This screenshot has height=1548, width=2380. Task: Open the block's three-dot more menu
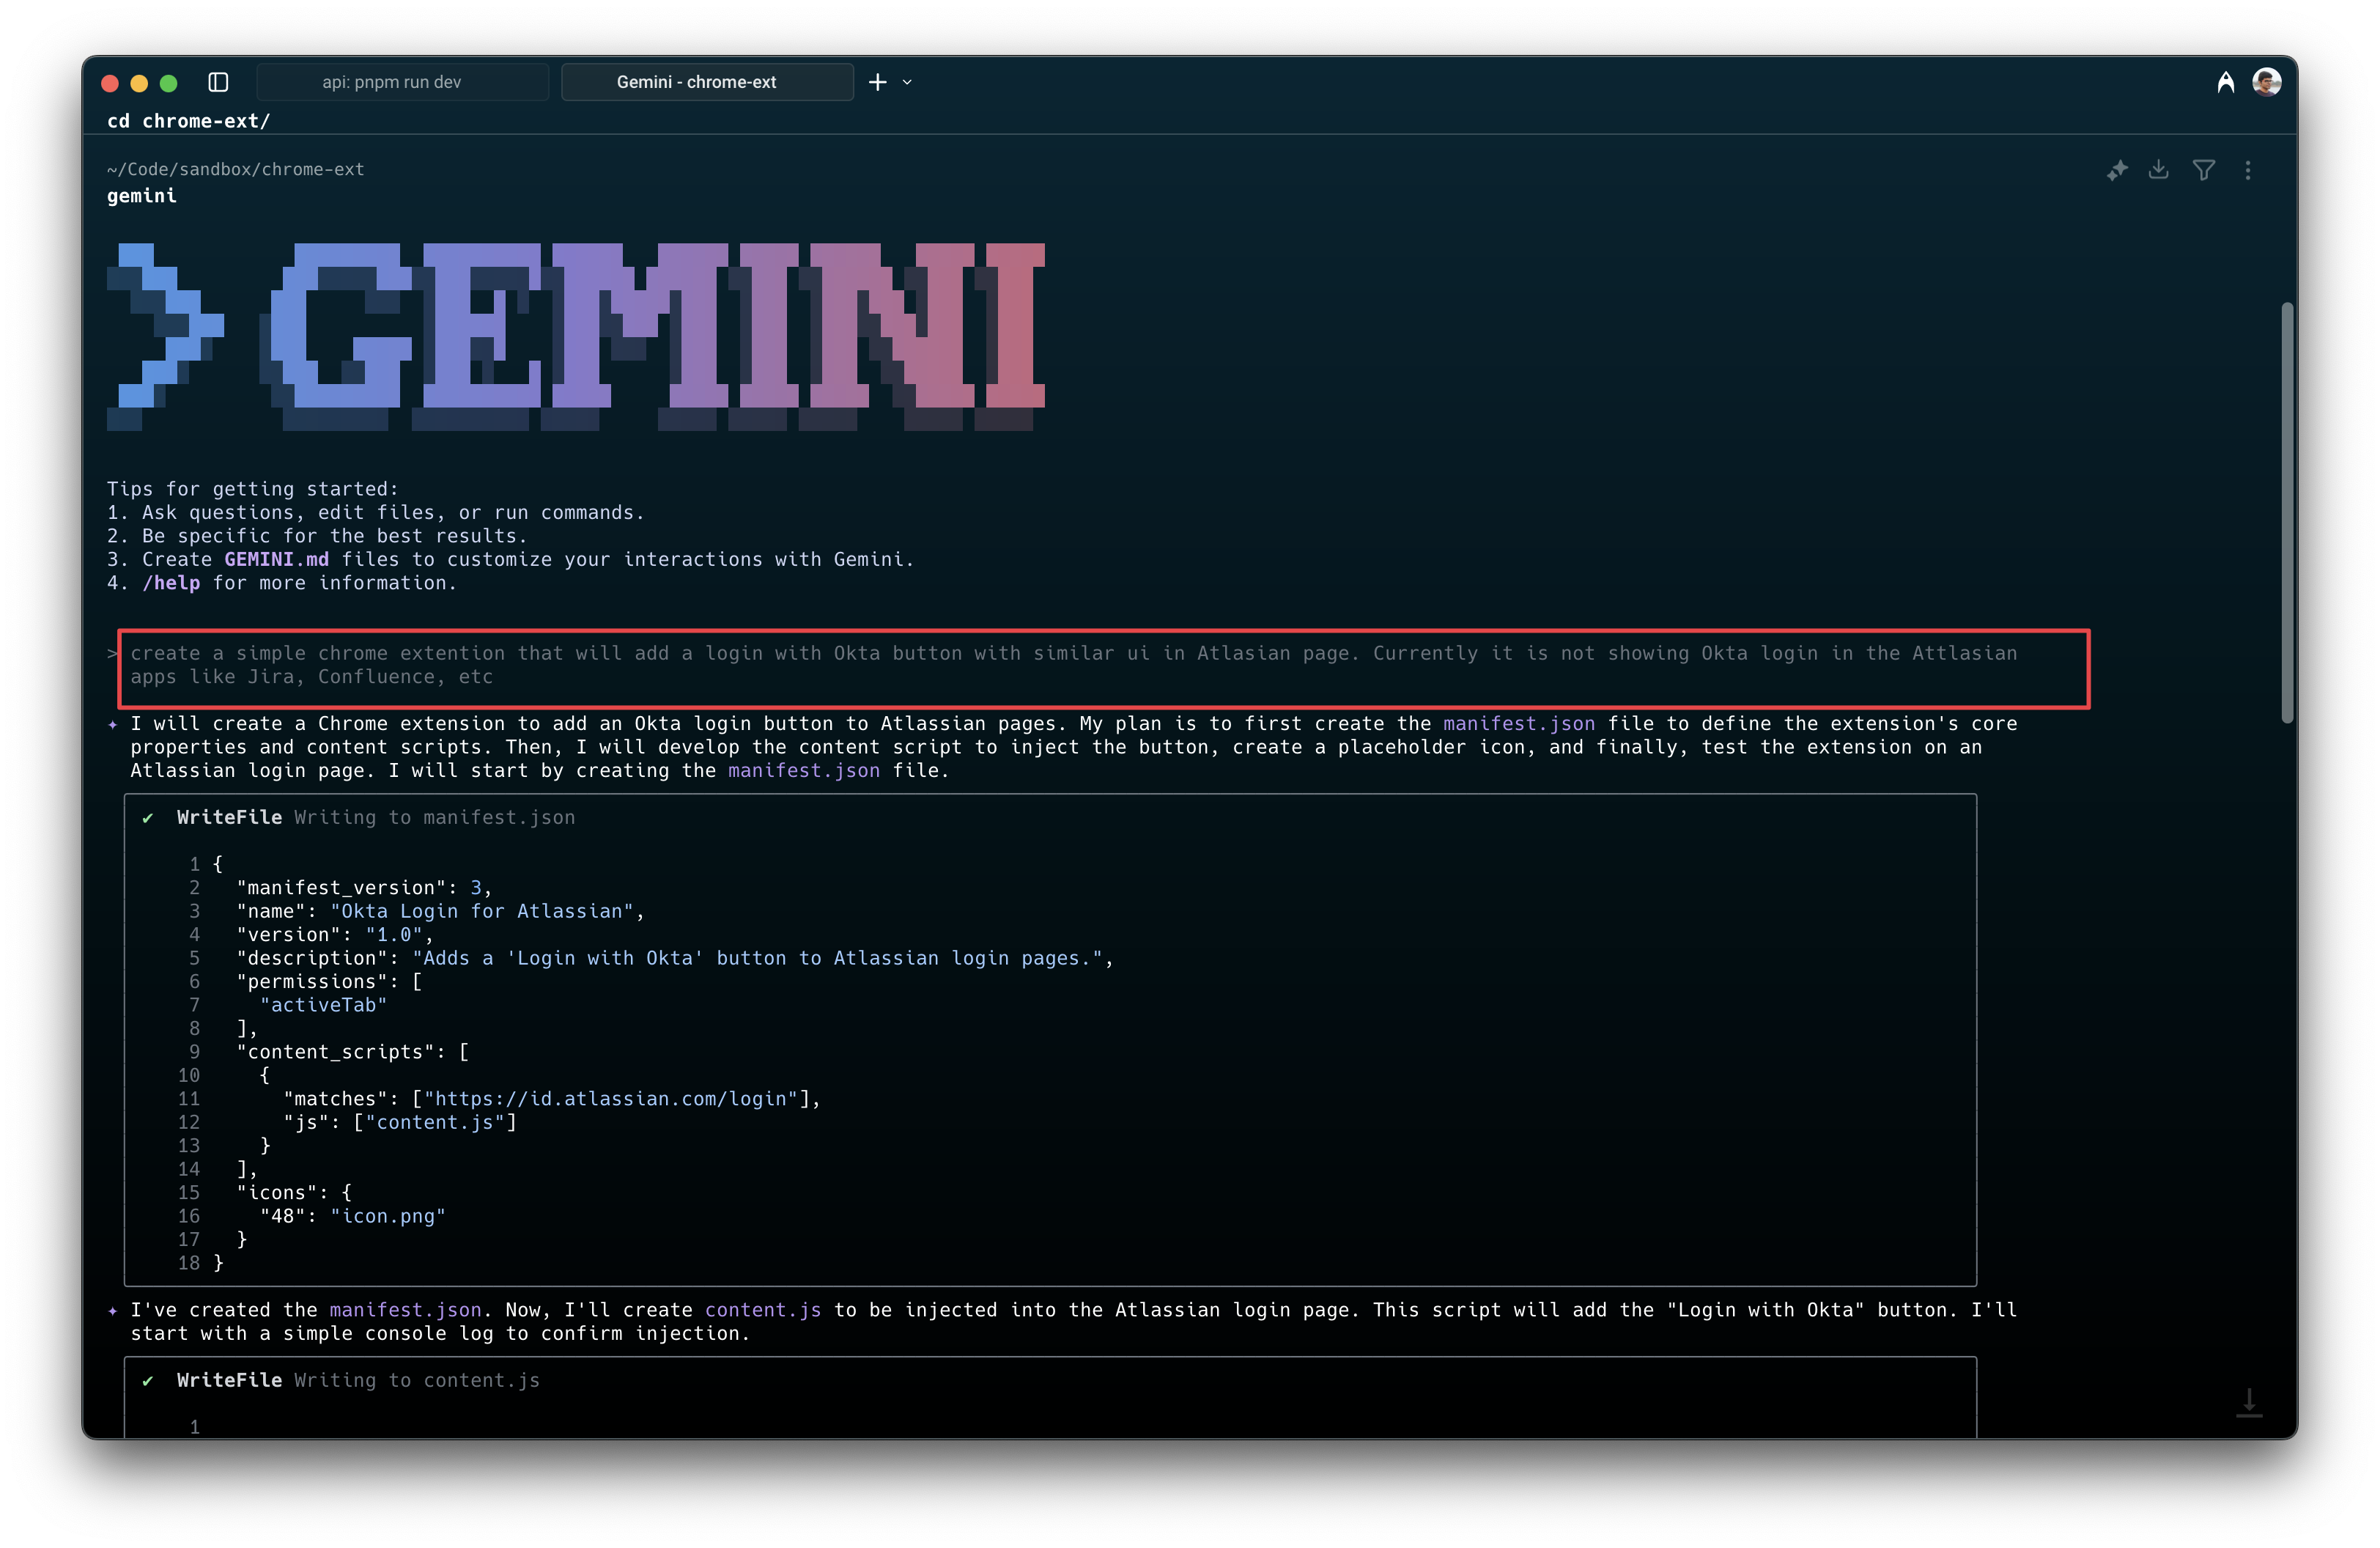click(2247, 170)
